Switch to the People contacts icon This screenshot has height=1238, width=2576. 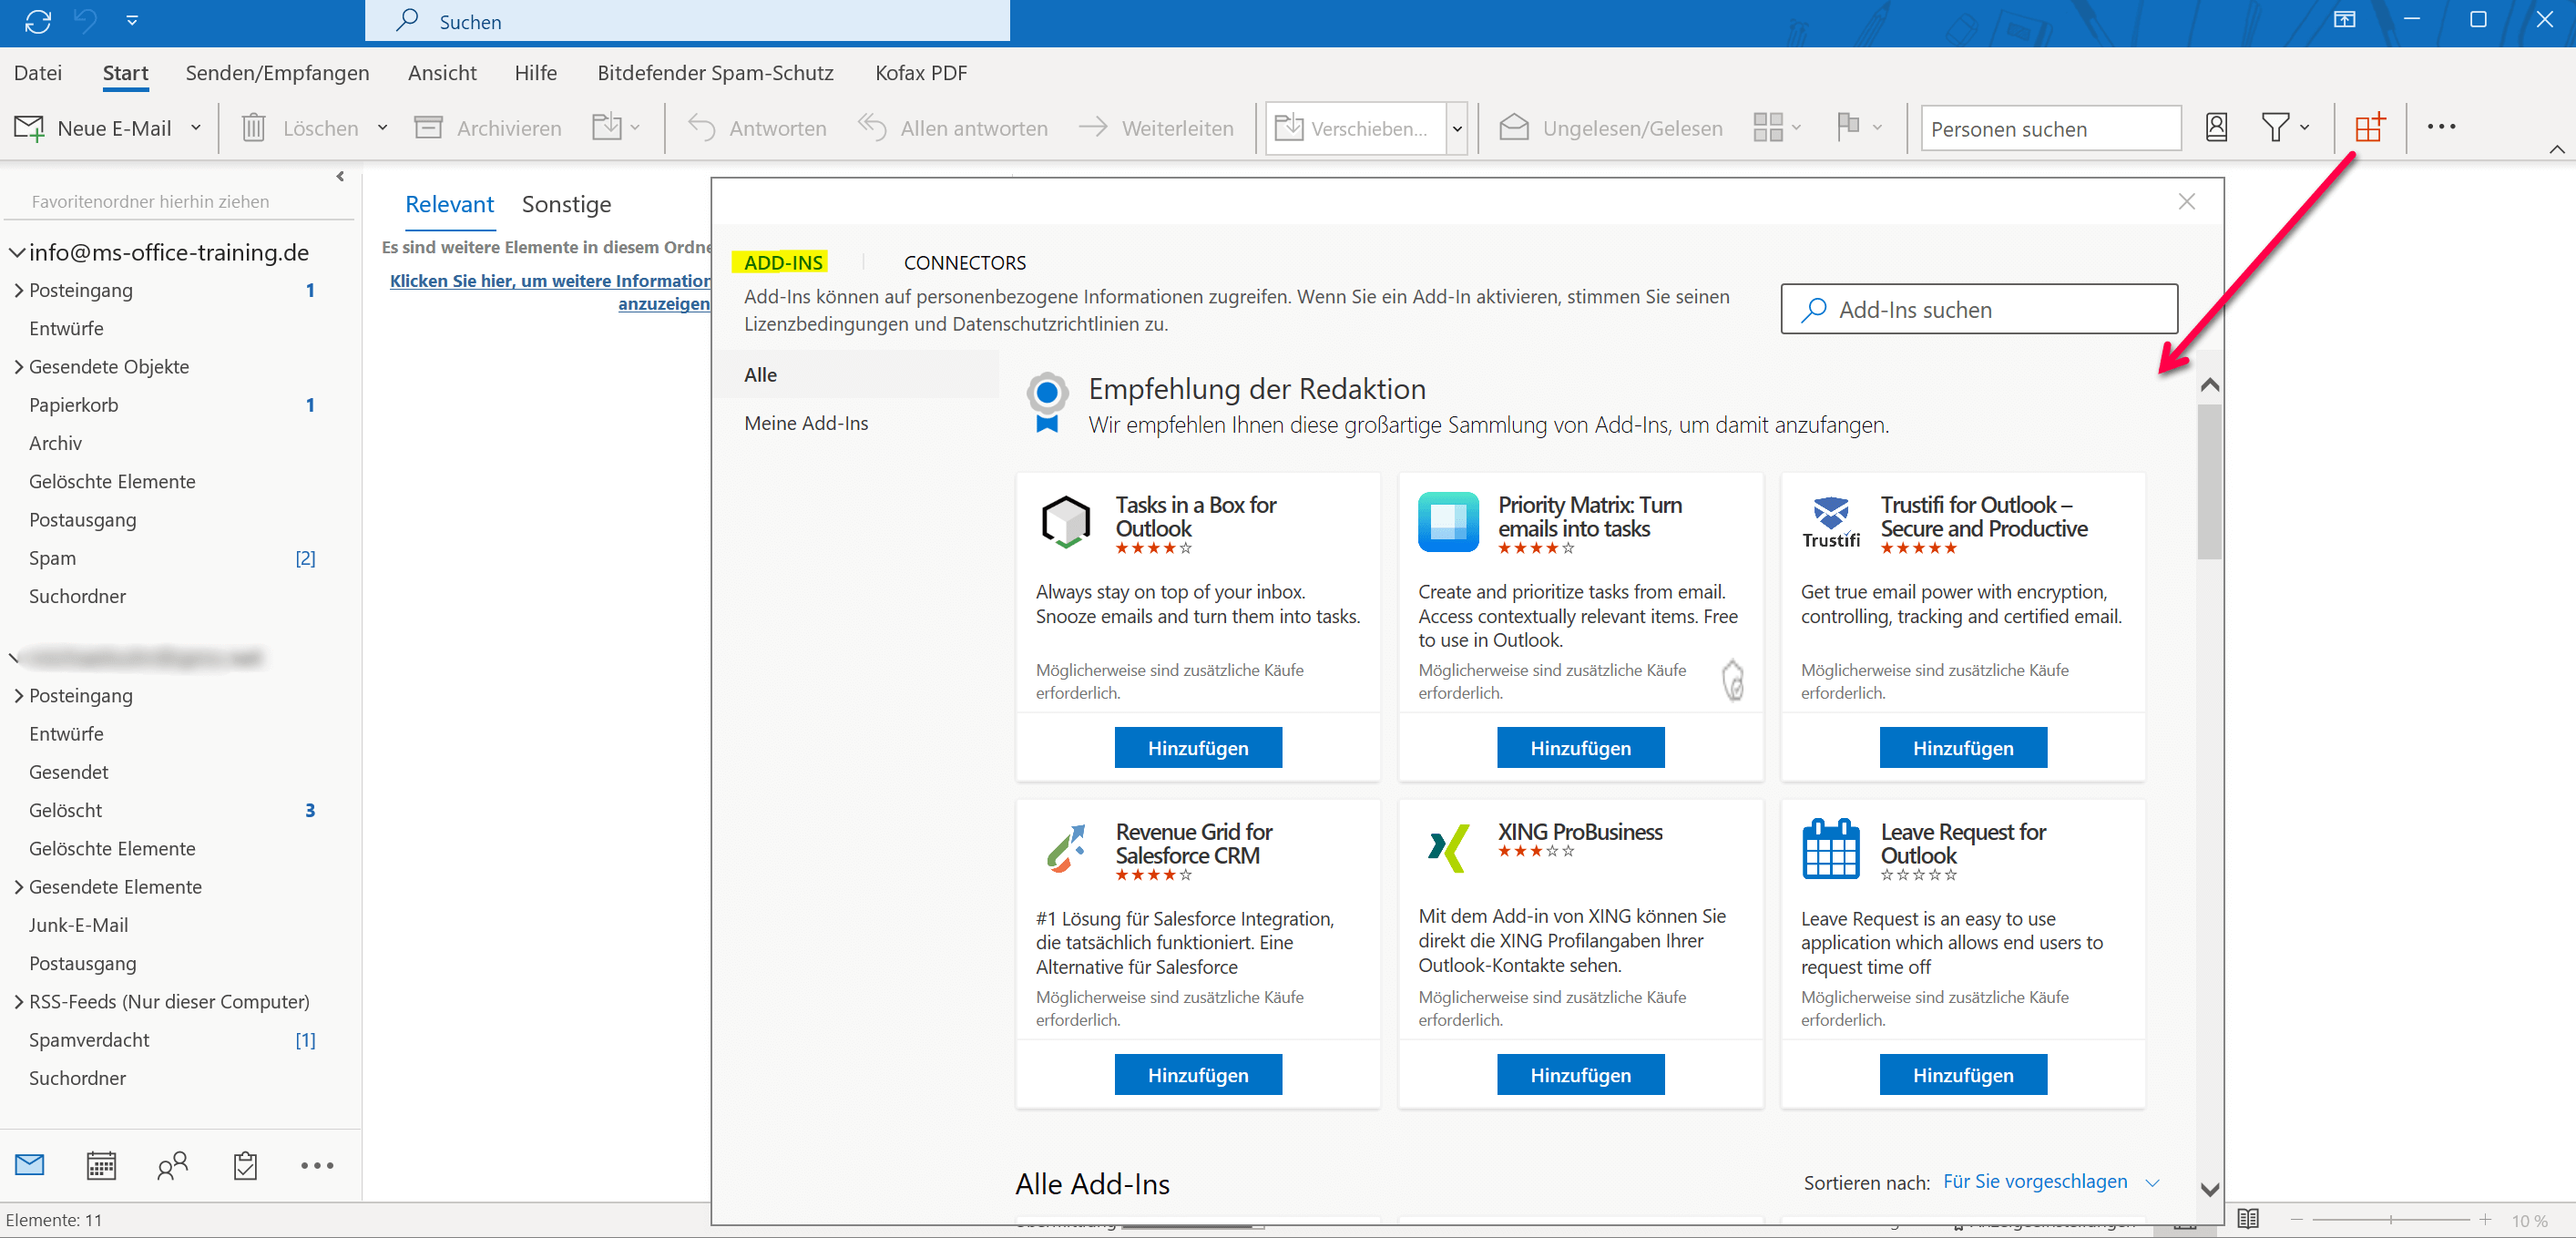[x=172, y=1165]
